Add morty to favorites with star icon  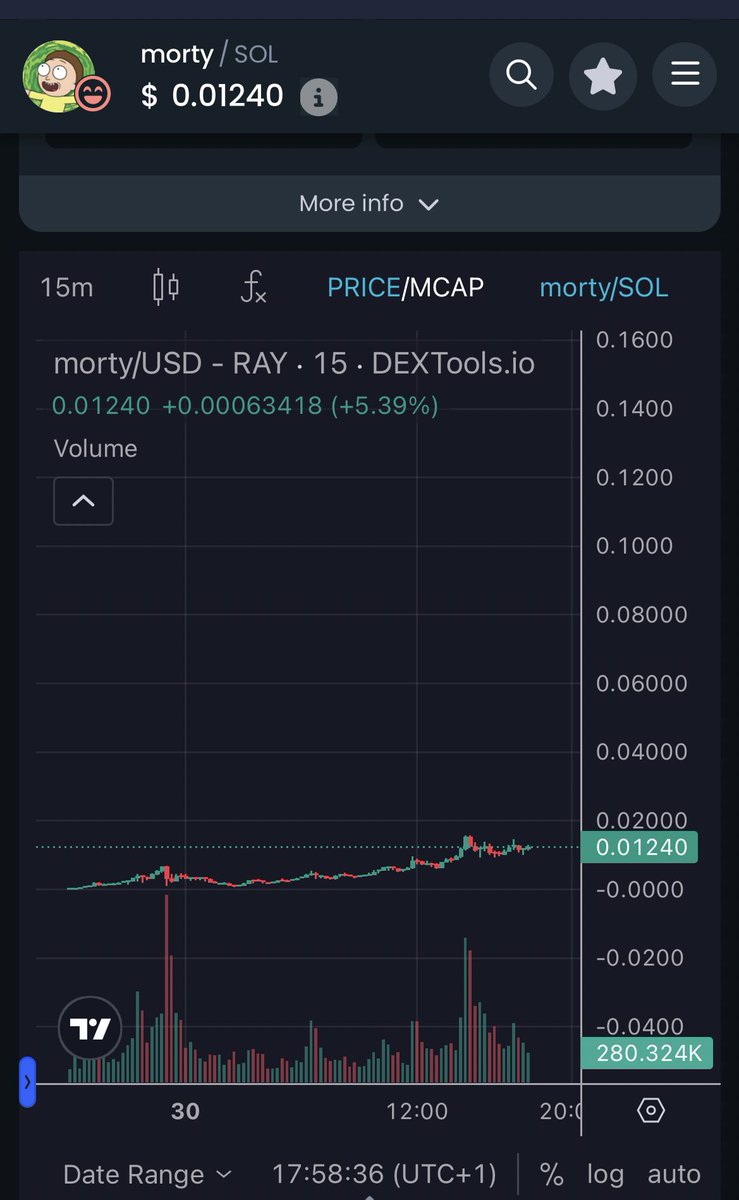click(603, 75)
